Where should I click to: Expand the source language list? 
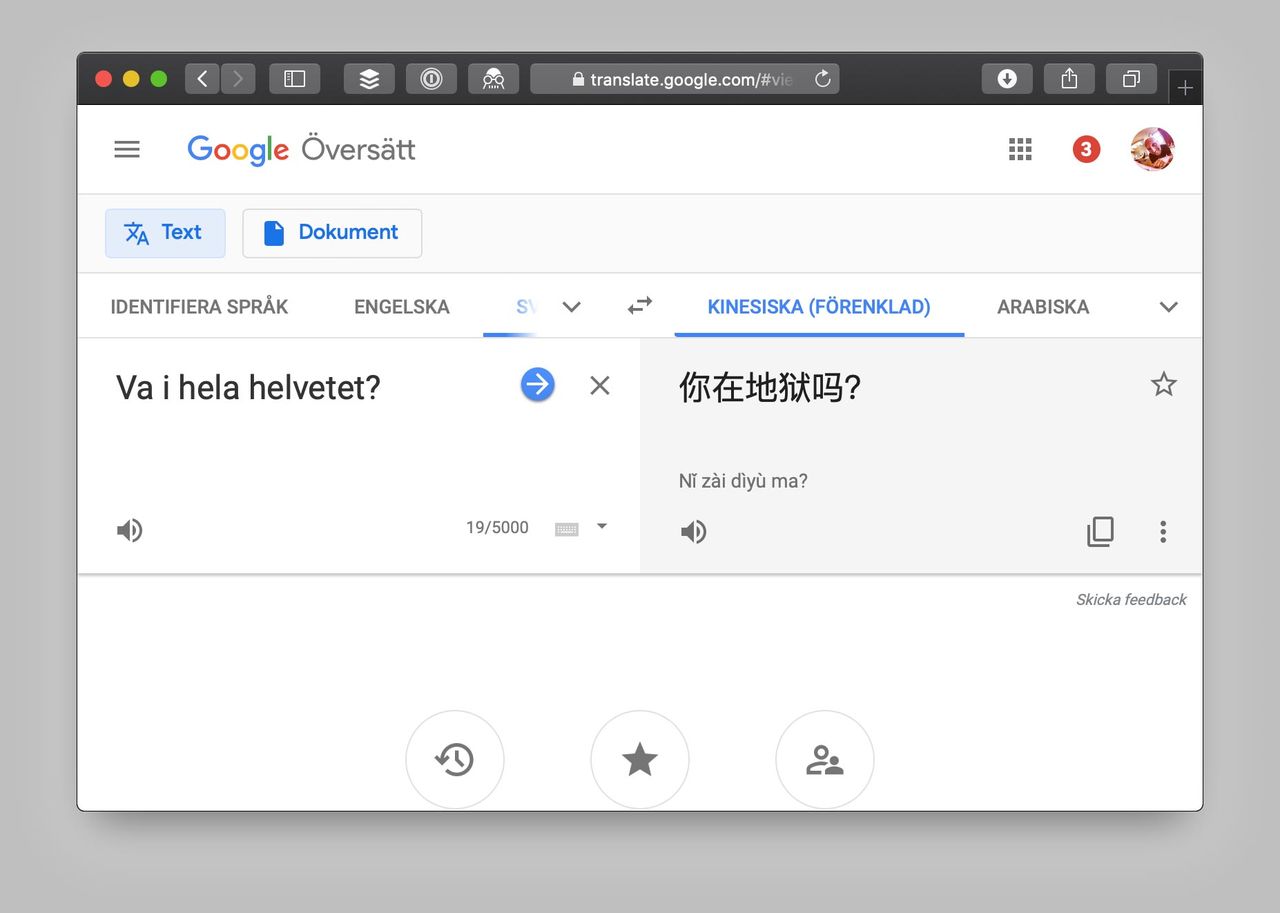pos(572,307)
